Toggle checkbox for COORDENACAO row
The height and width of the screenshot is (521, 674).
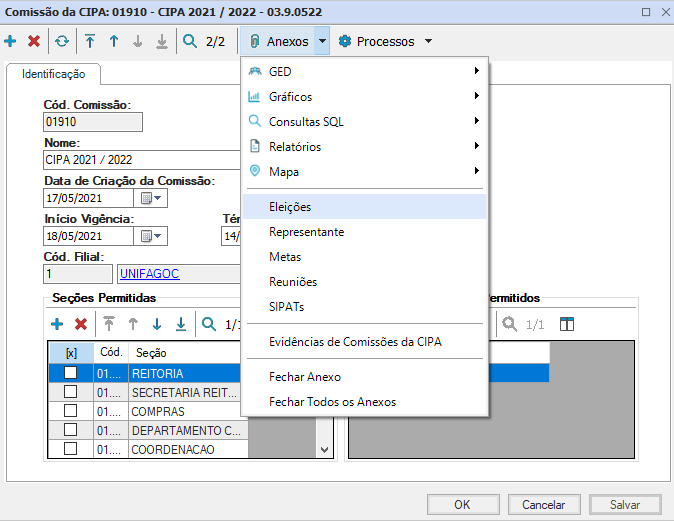[x=70, y=449]
